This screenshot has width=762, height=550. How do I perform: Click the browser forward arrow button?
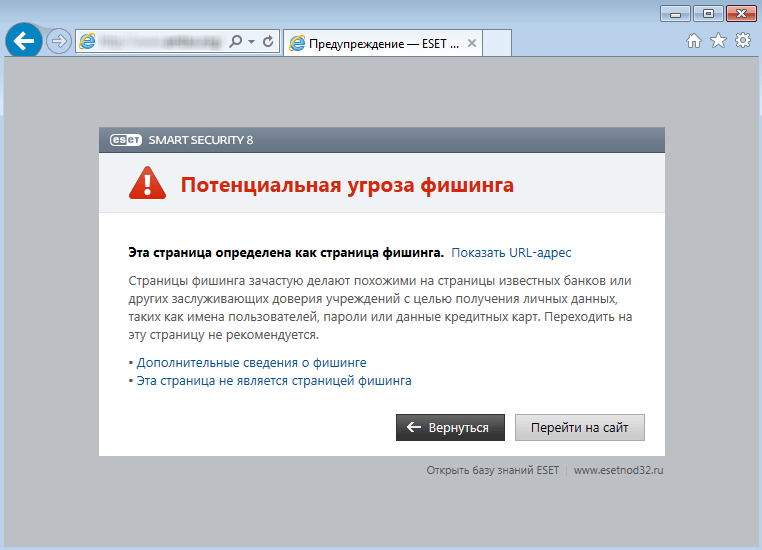coord(59,41)
